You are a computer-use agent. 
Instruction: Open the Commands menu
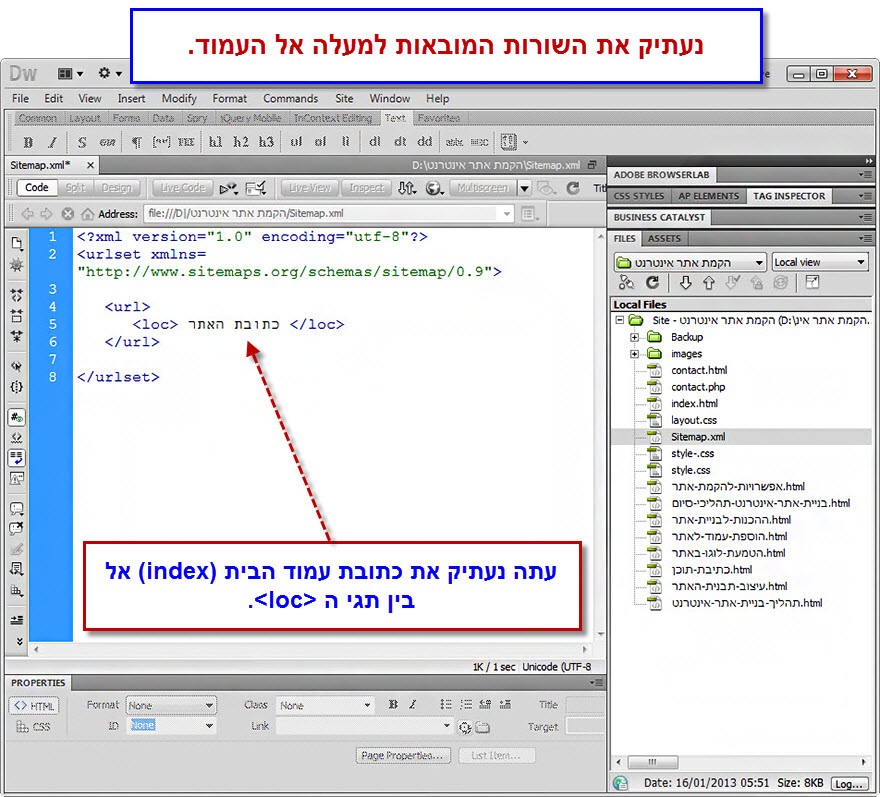[x=290, y=98]
